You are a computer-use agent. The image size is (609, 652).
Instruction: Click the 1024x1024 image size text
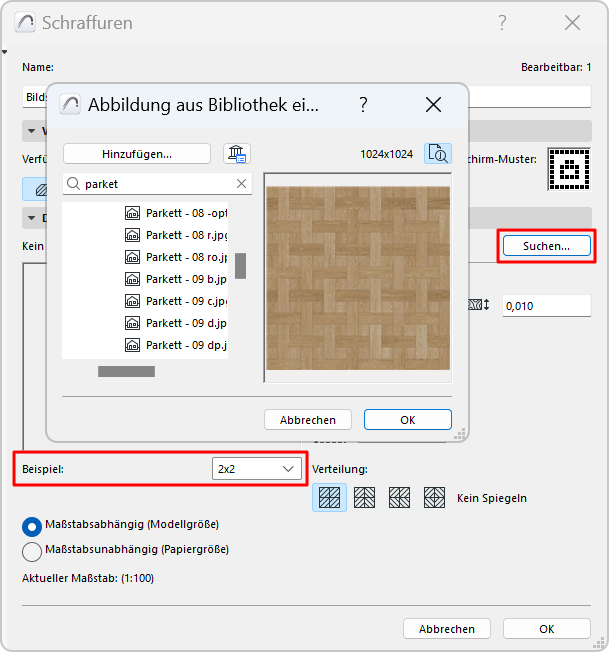pos(386,154)
